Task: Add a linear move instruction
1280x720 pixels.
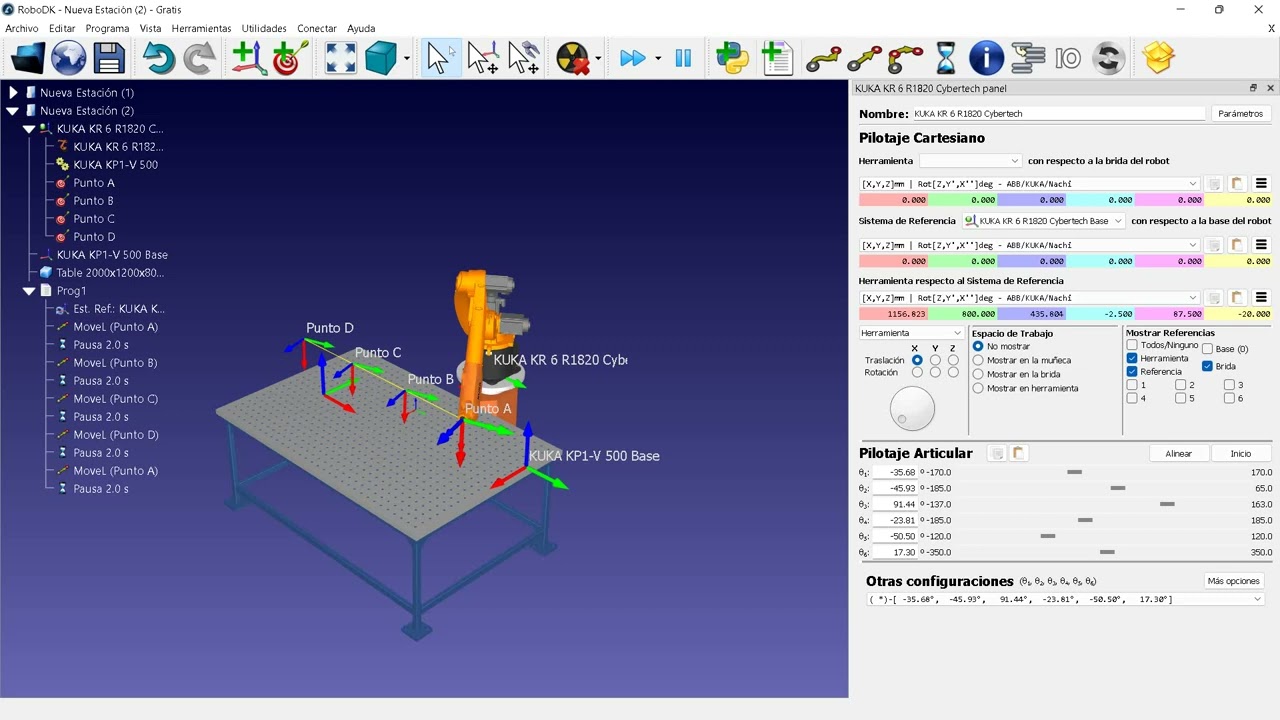Action: coord(864,58)
